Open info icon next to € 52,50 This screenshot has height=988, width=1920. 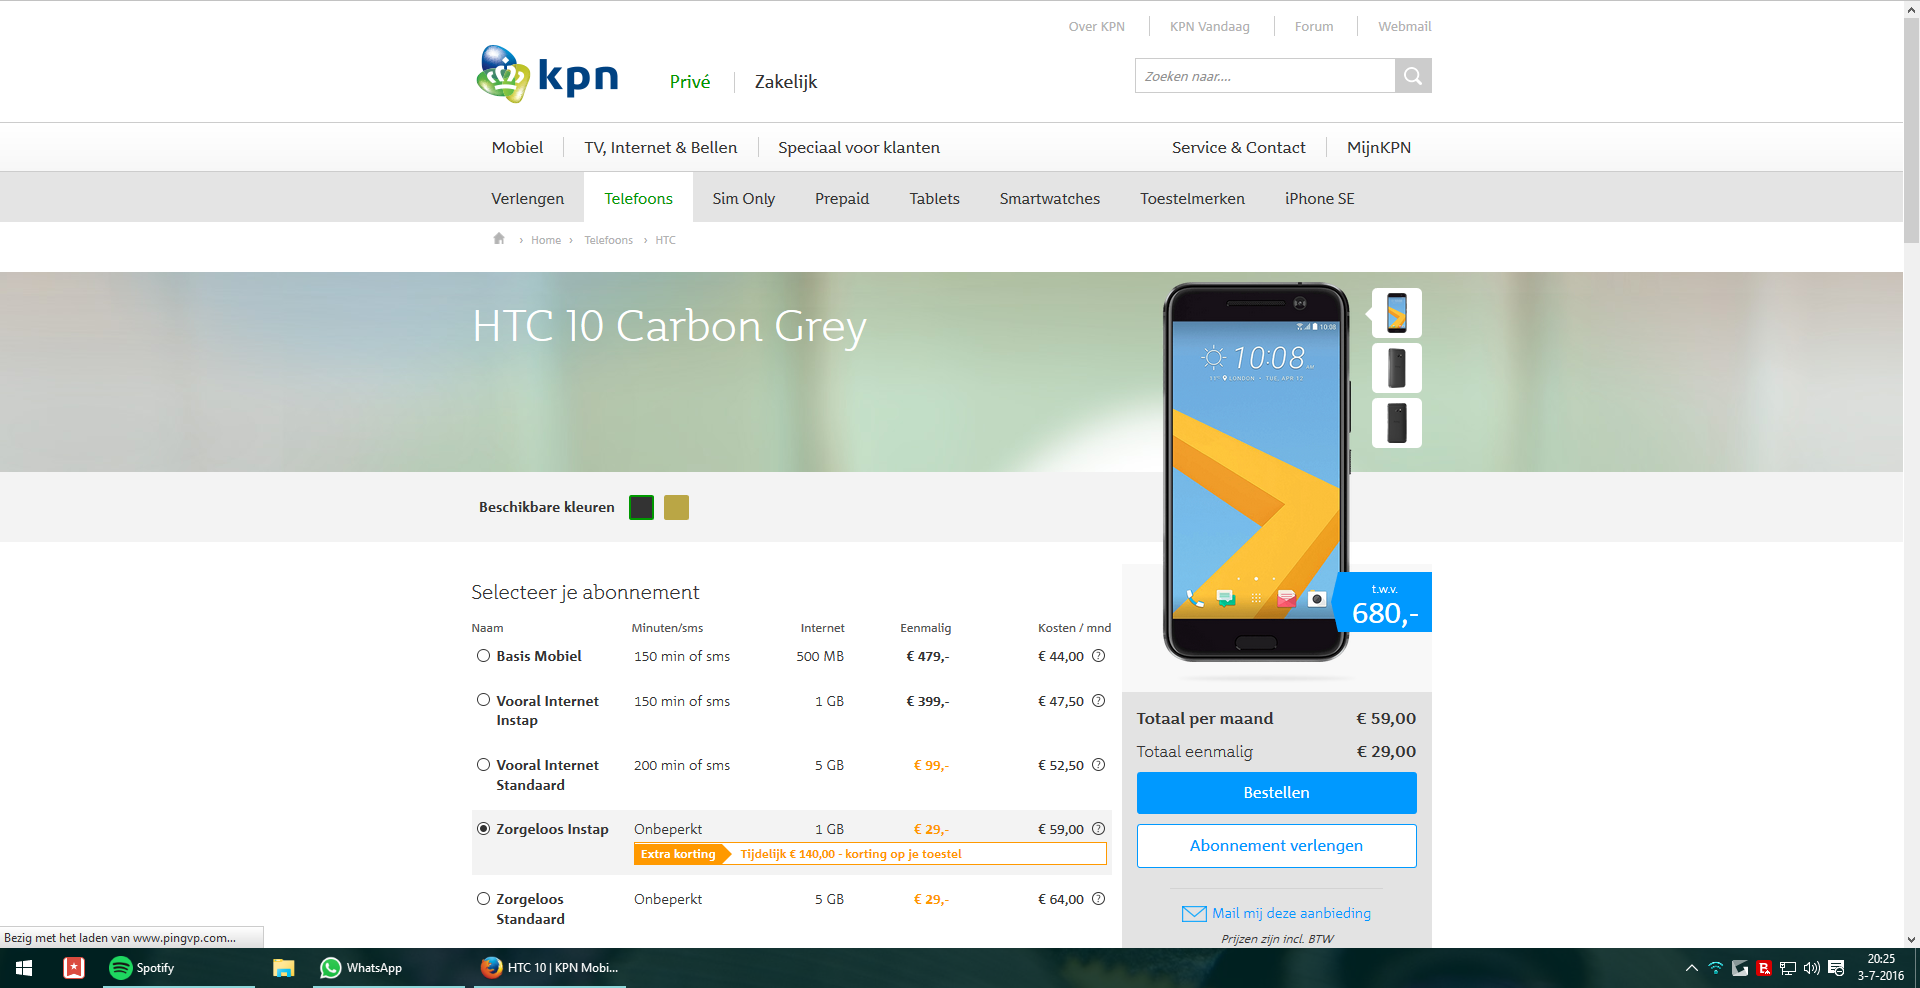pyautogui.click(x=1098, y=765)
